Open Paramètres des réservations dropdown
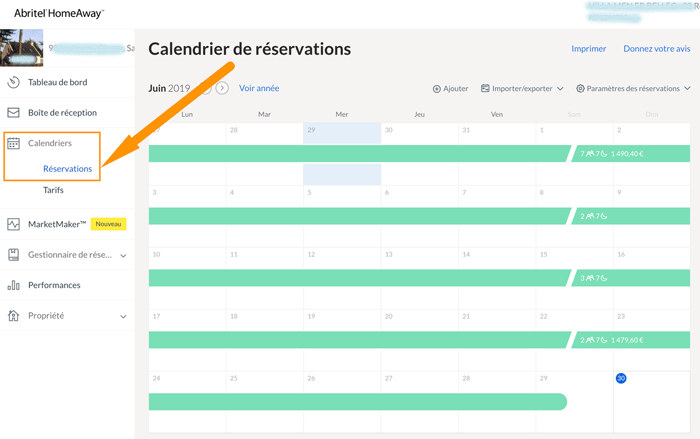This screenshot has width=700, height=439. point(634,89)
